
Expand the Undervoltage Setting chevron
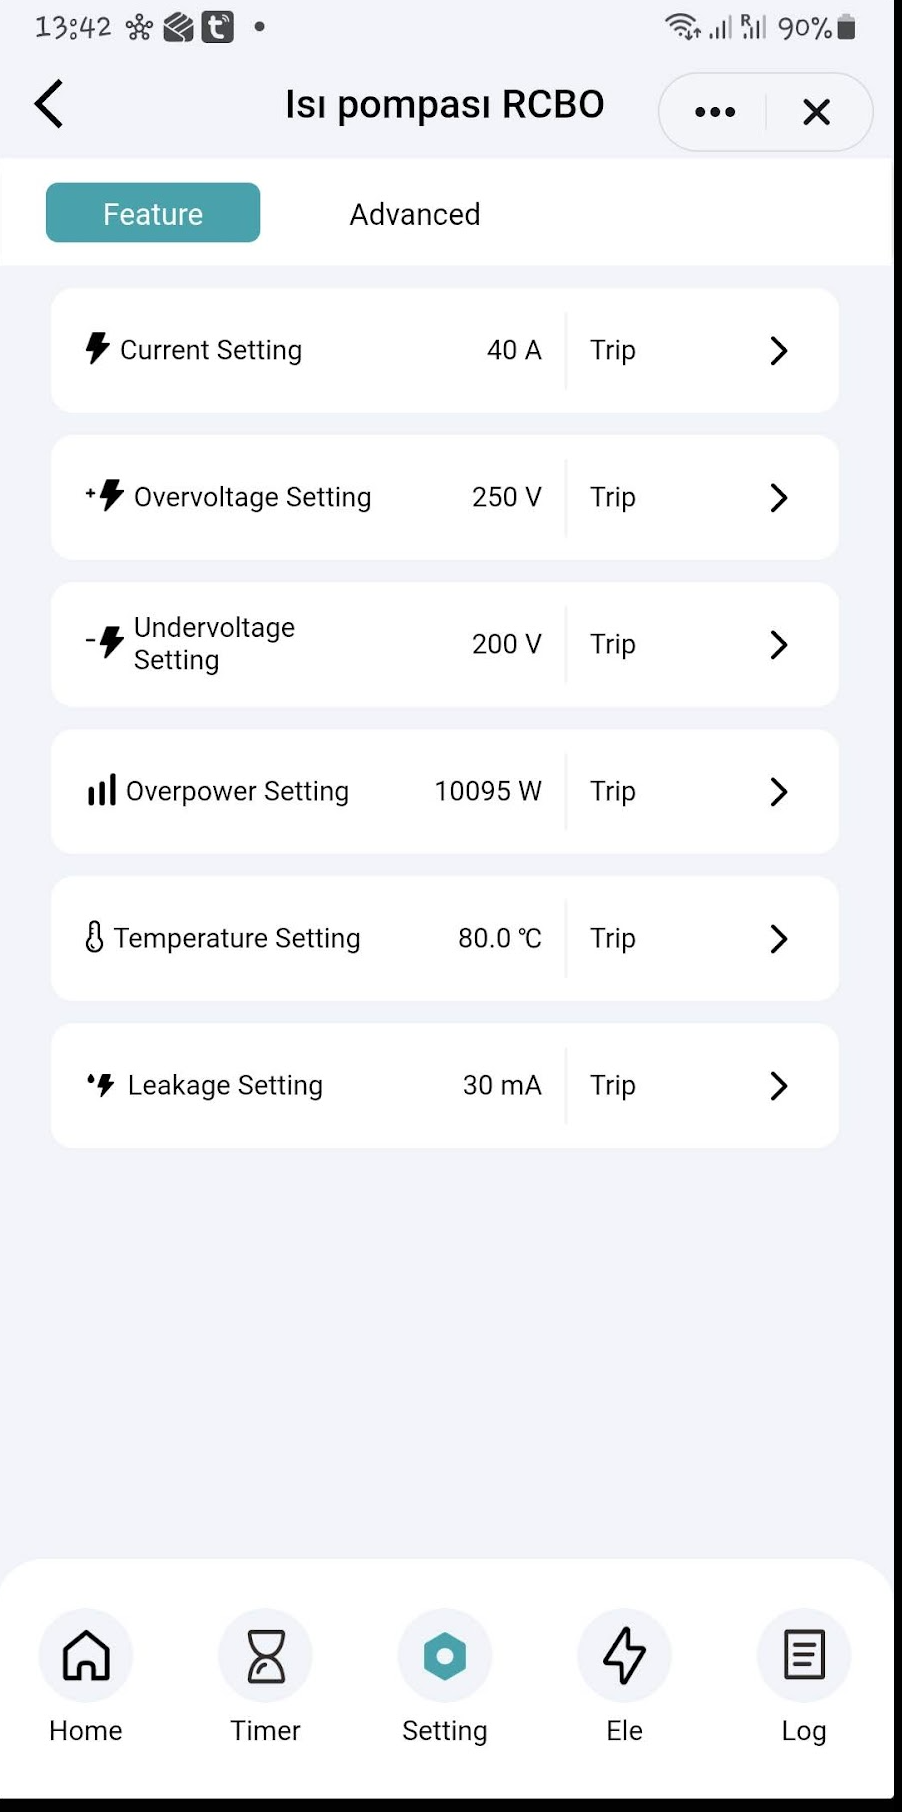[779, 644]
